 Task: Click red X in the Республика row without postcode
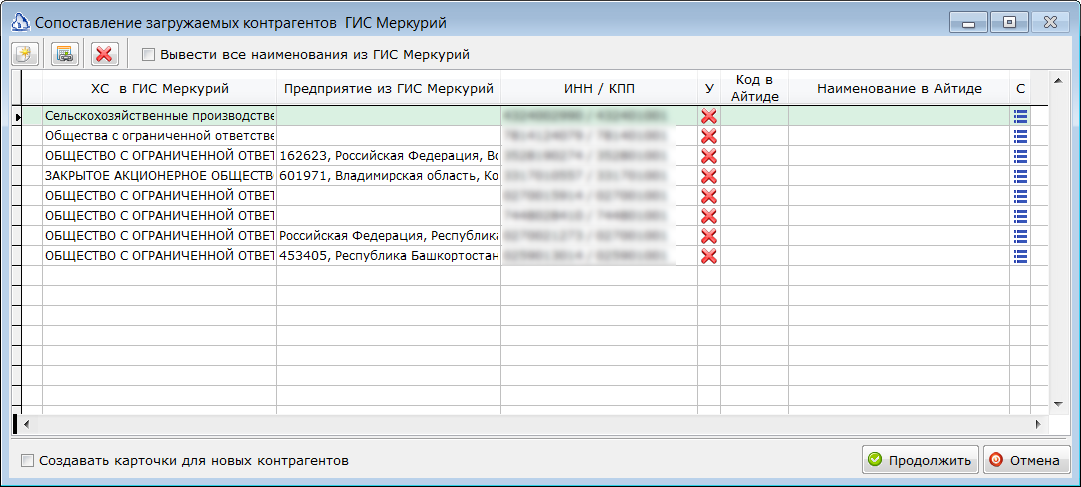pos(709,237)
